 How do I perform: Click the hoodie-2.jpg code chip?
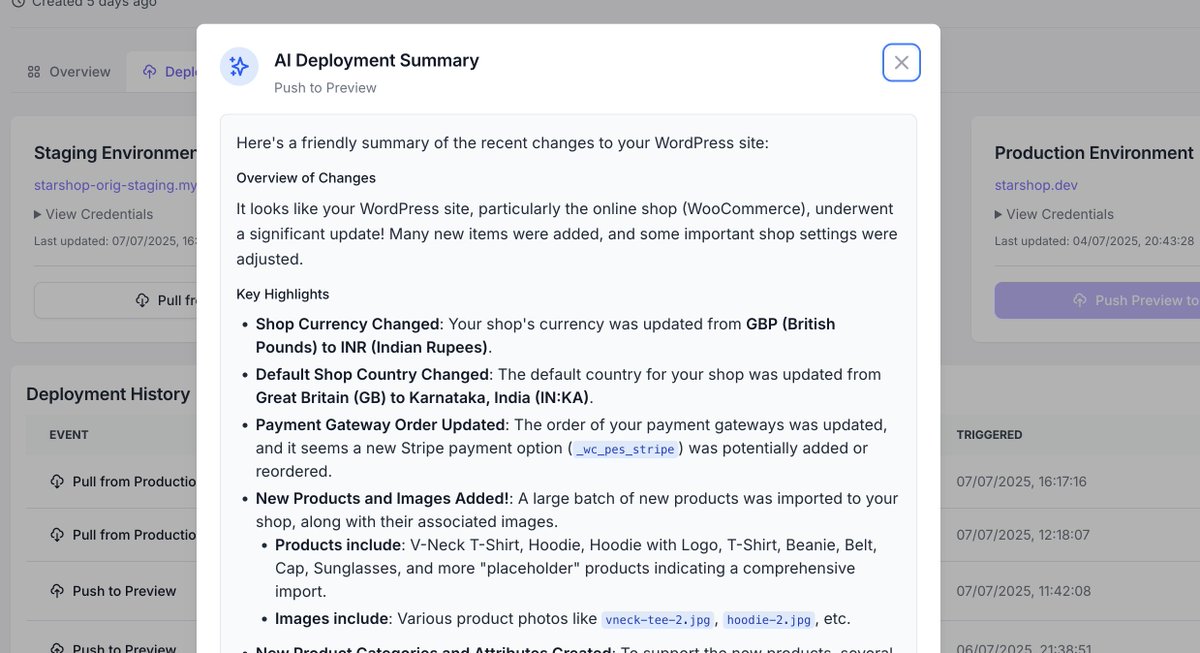coord(772,618)
